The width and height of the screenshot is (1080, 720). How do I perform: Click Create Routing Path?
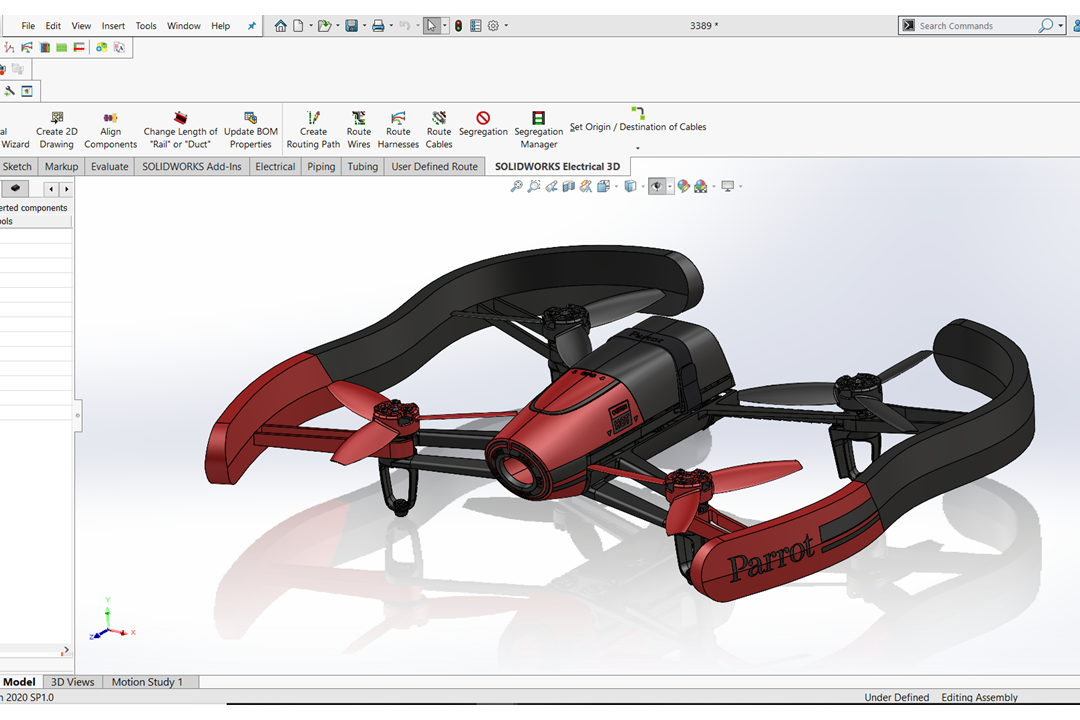pyautogui.click(x=313, y=130)
